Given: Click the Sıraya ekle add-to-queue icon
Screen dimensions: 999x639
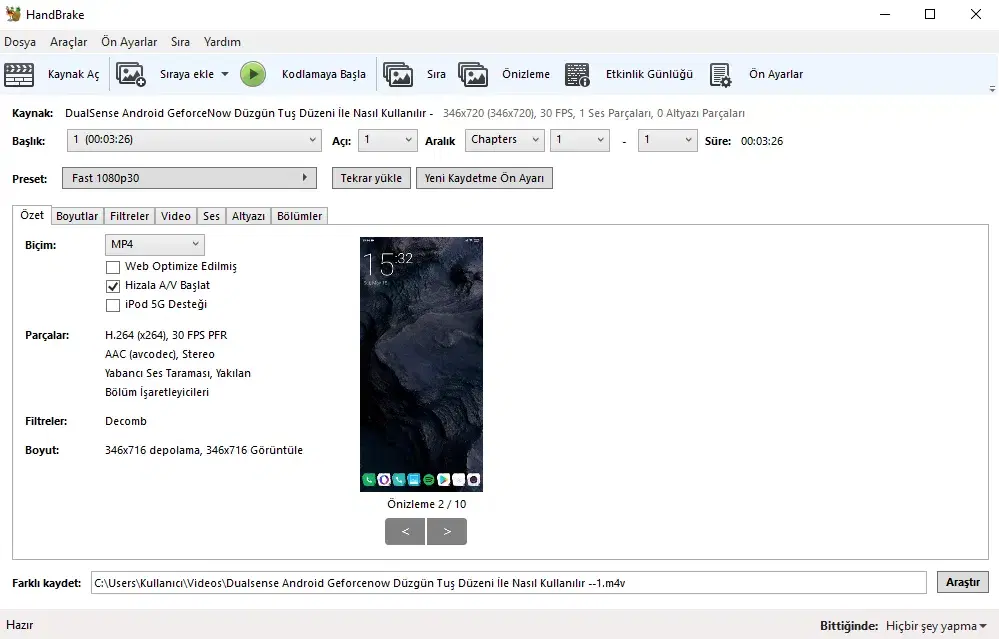Looking at the screenshot, I should [x=131, y=75].
